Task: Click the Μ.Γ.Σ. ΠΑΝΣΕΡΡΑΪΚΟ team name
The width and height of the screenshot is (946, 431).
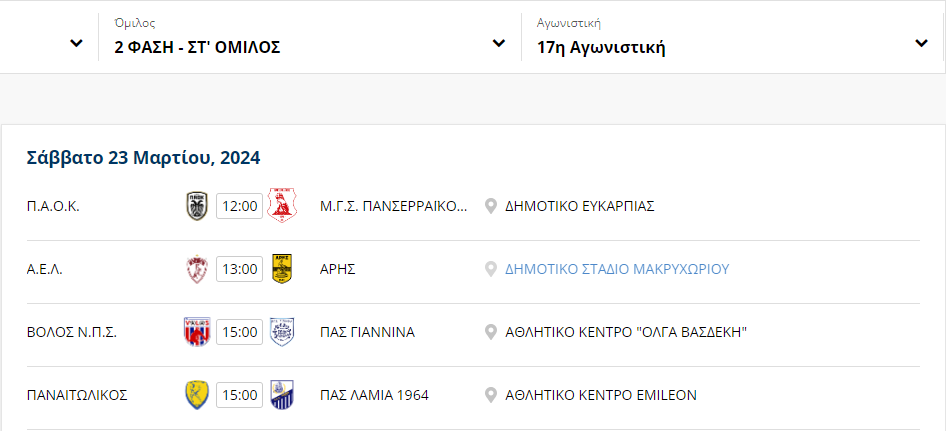Action: (x=393, y=206)
